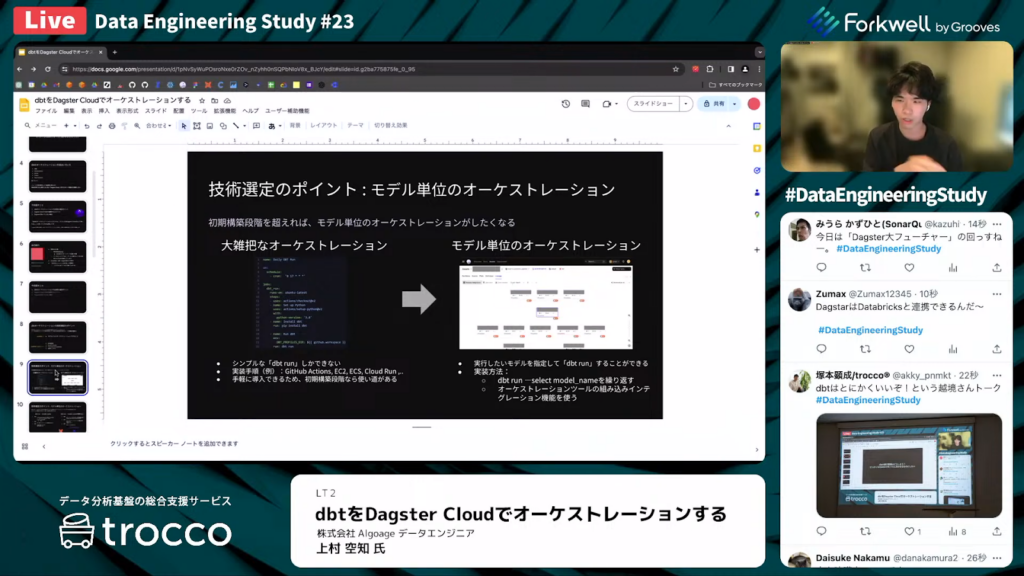Open the share button dropdown arrow
This screenshot has width=1024, height=576.
[734, 104]
